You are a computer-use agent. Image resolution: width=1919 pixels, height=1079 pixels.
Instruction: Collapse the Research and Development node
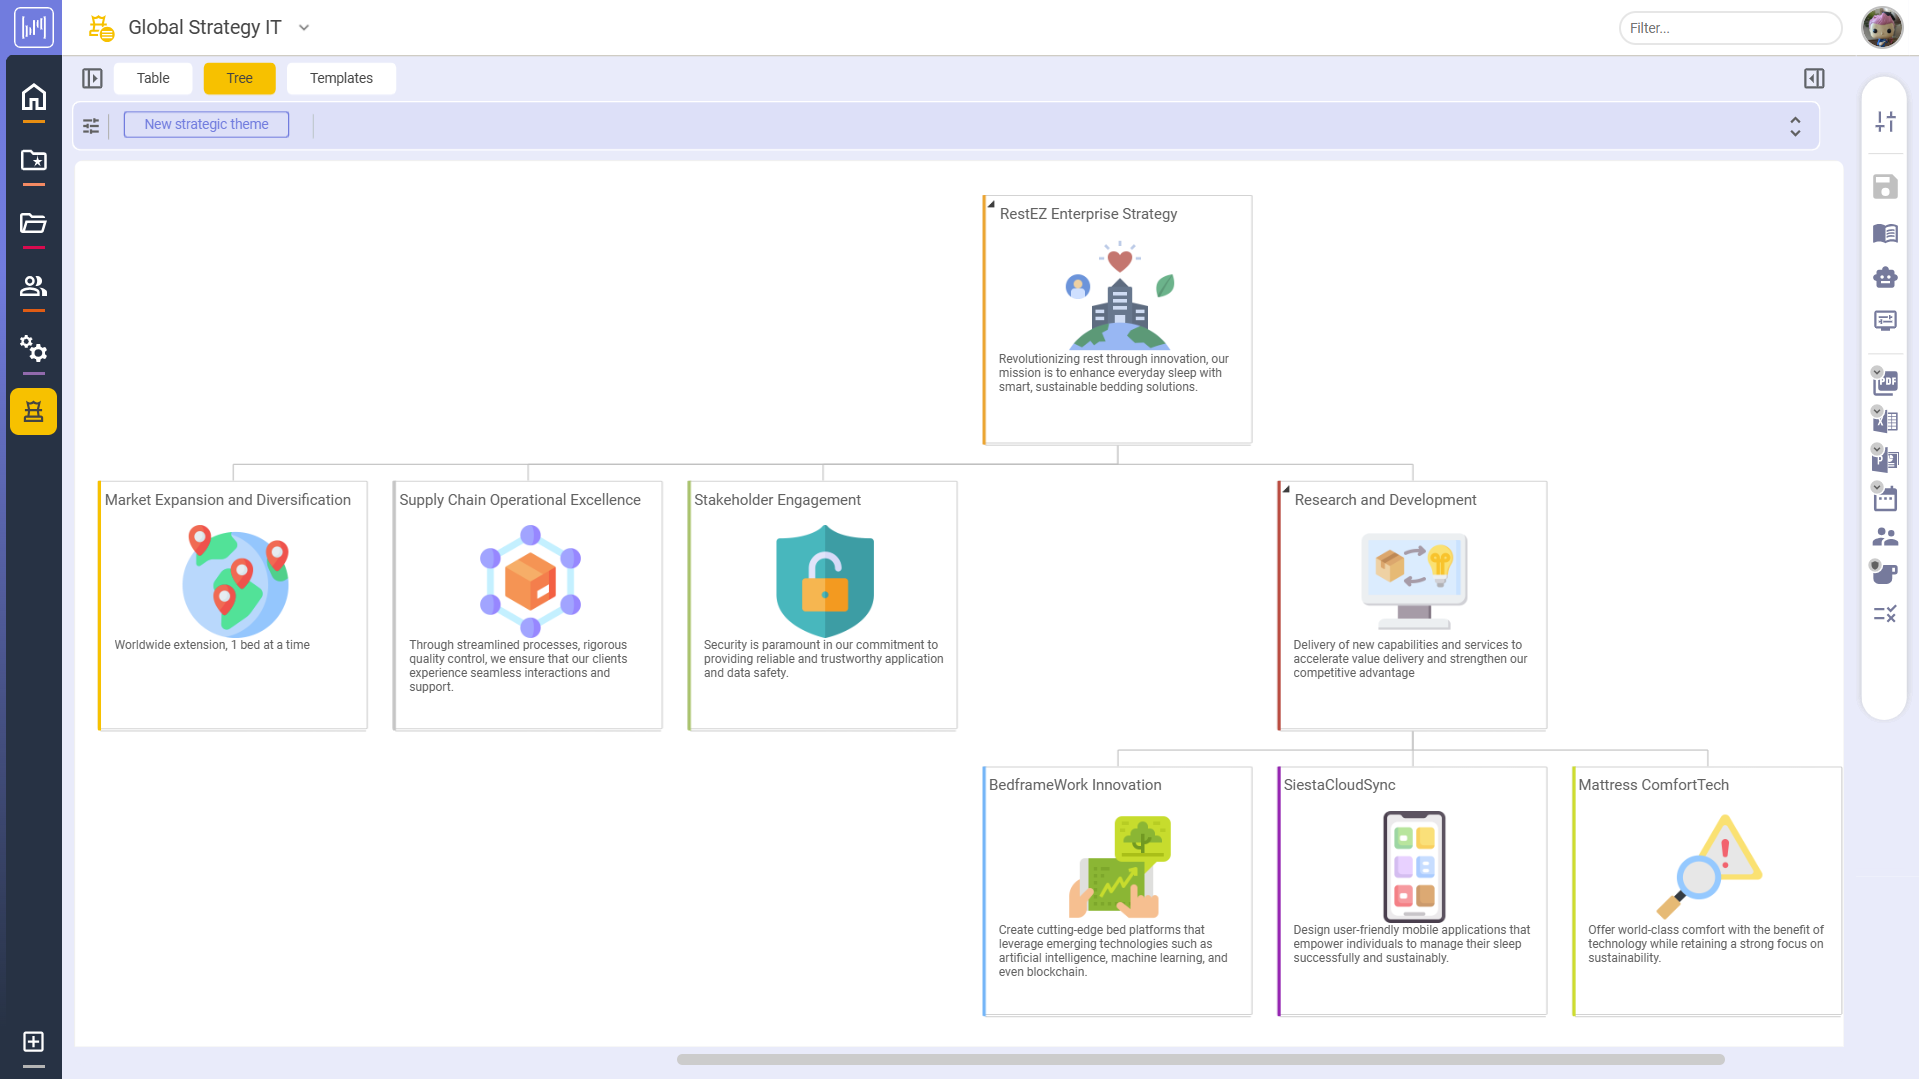pos(1286,490)
